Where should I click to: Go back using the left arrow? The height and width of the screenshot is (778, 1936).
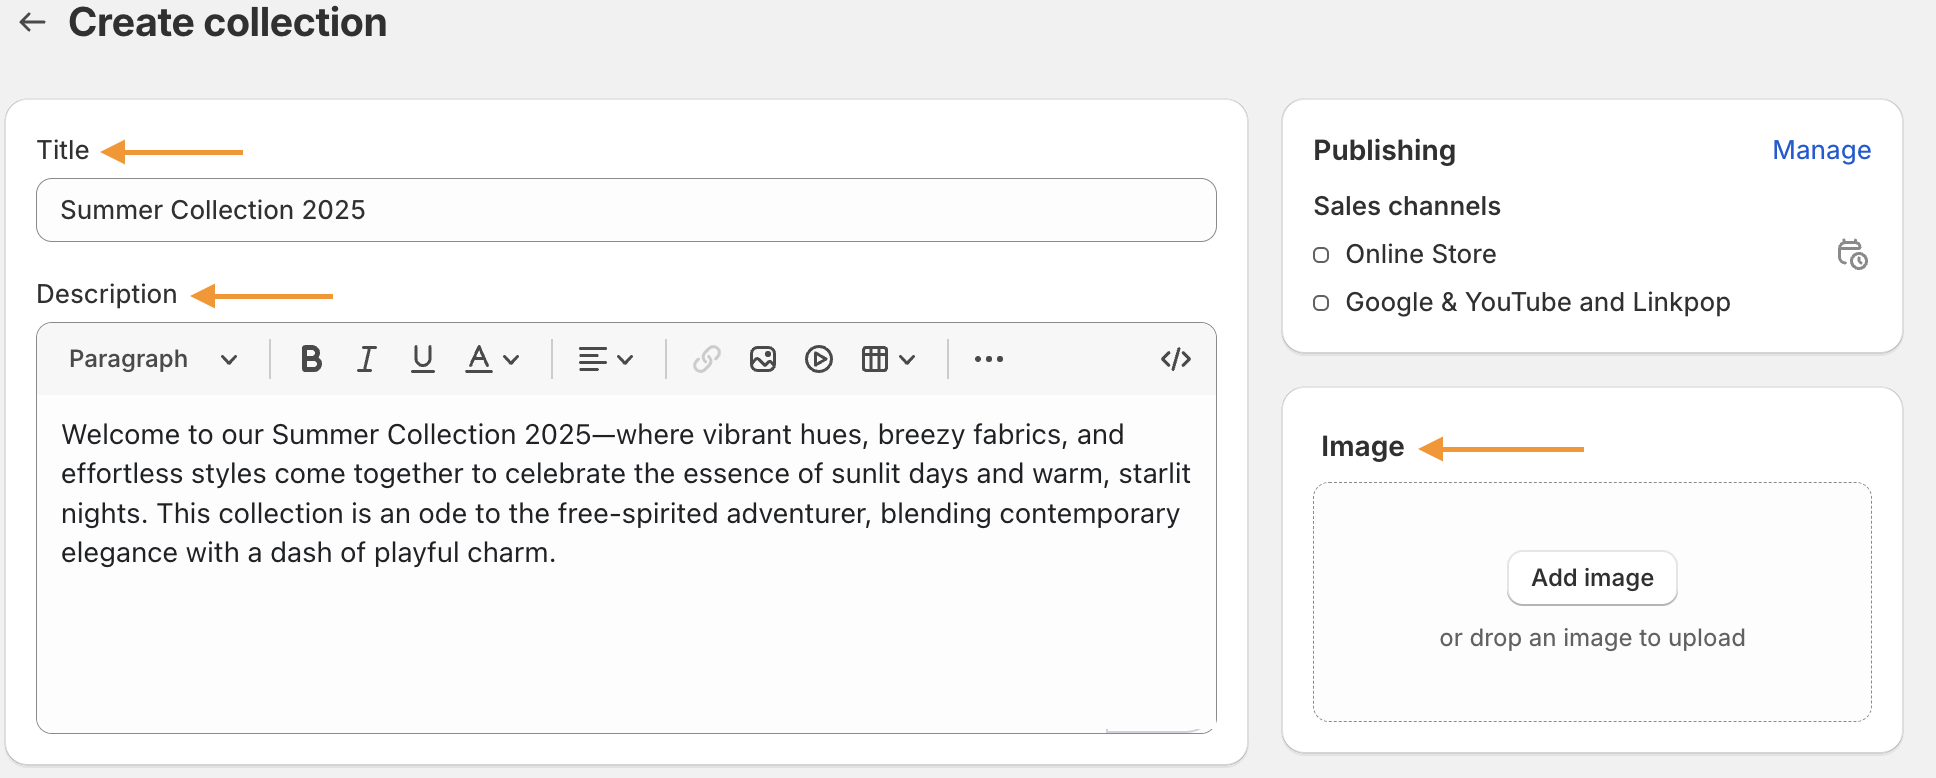pos(33,22)
